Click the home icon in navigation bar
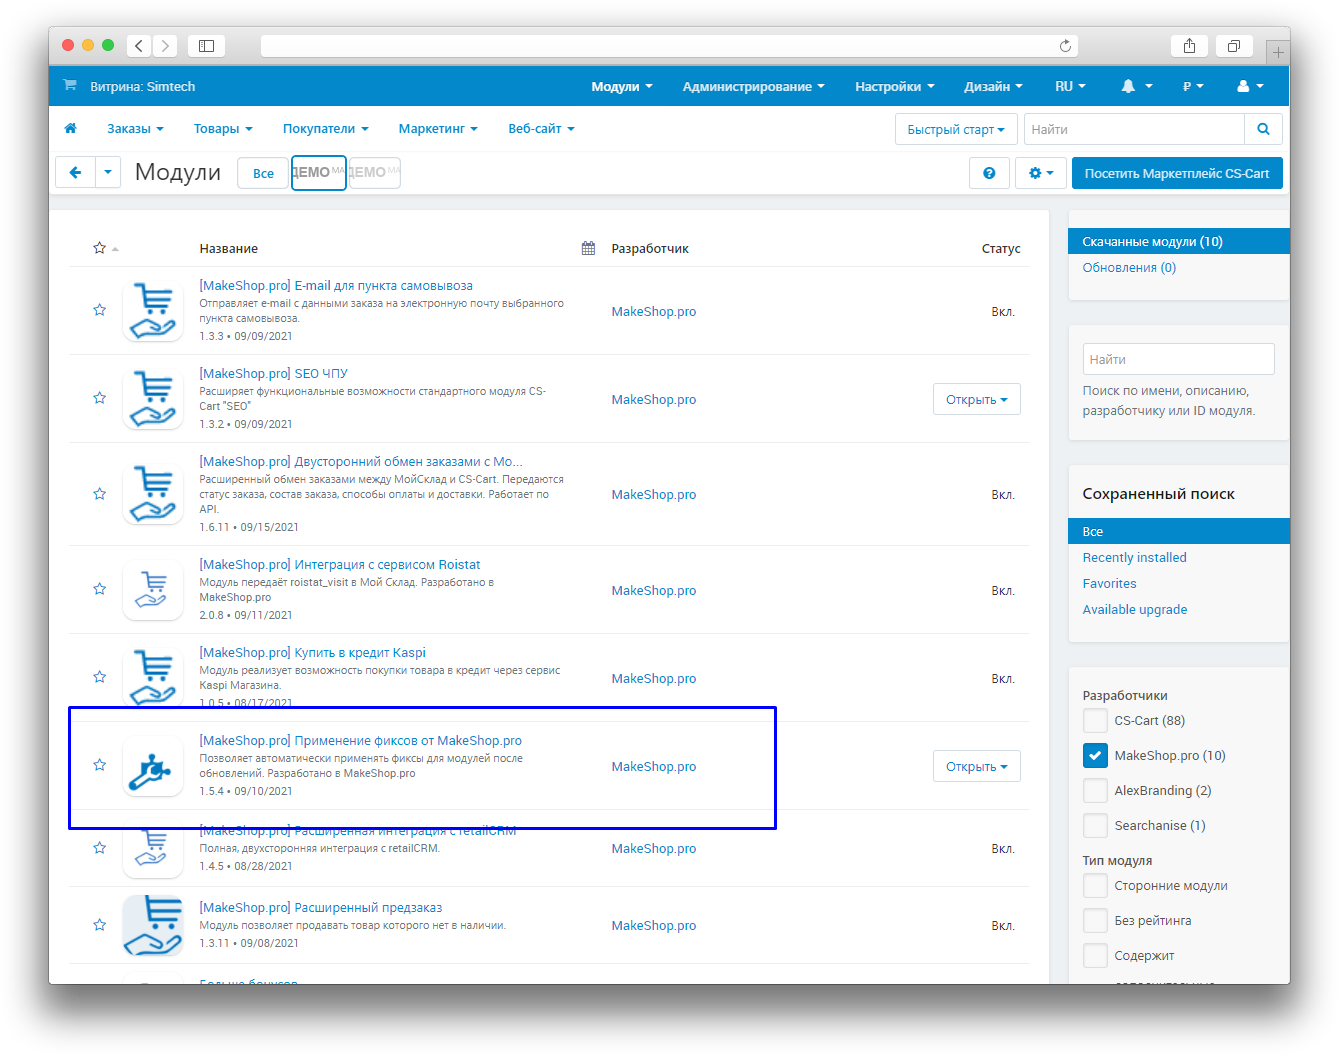Screen dimensions: 1339x1055 71,129
